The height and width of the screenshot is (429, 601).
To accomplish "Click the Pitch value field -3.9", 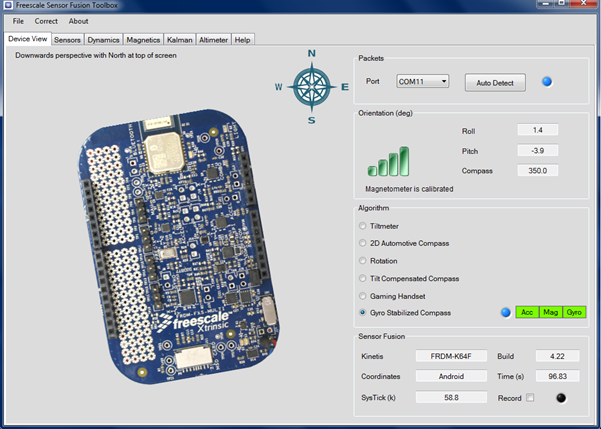I will [538, 150].
